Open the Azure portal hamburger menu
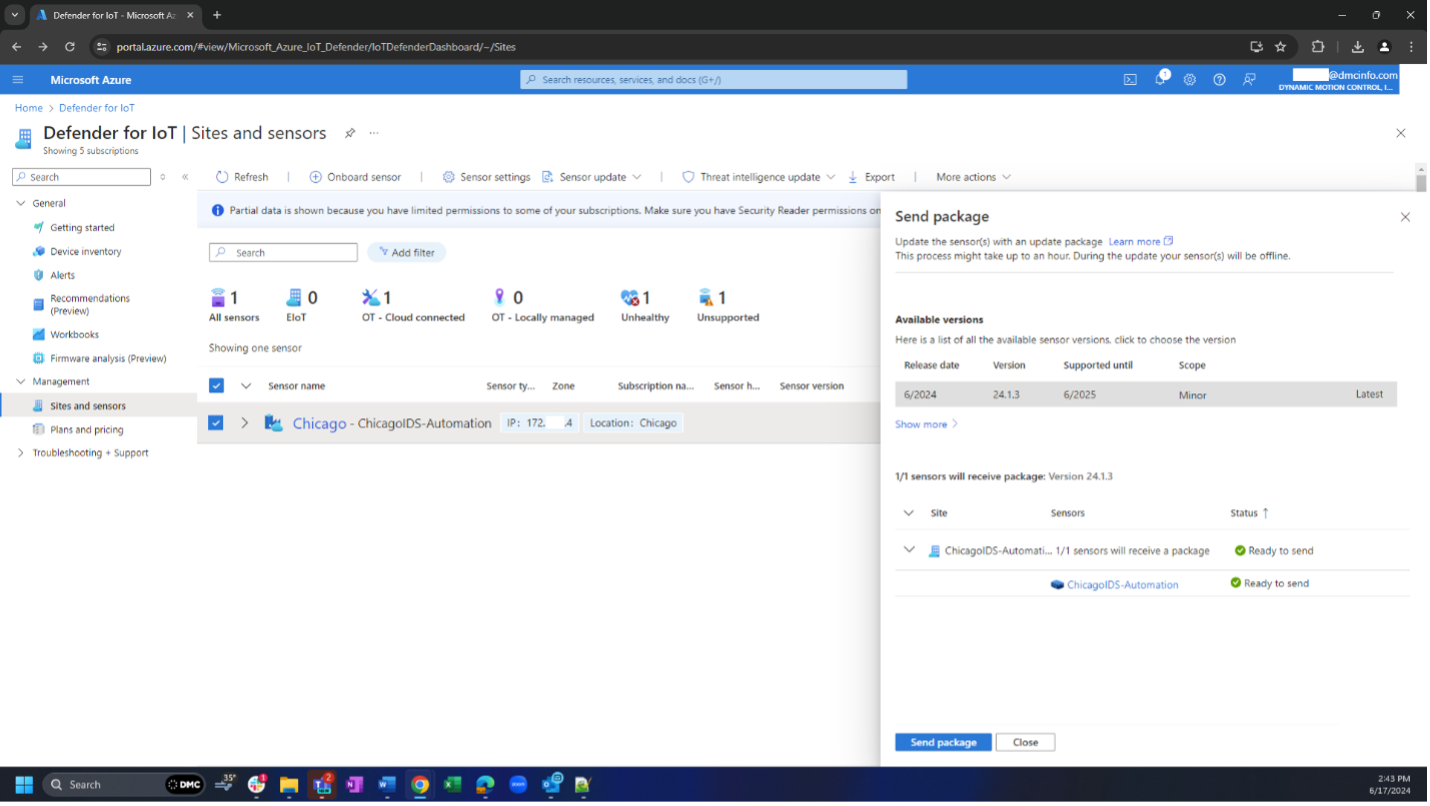The width and height of the screenshot is (1430, 806). click(18, 80)
